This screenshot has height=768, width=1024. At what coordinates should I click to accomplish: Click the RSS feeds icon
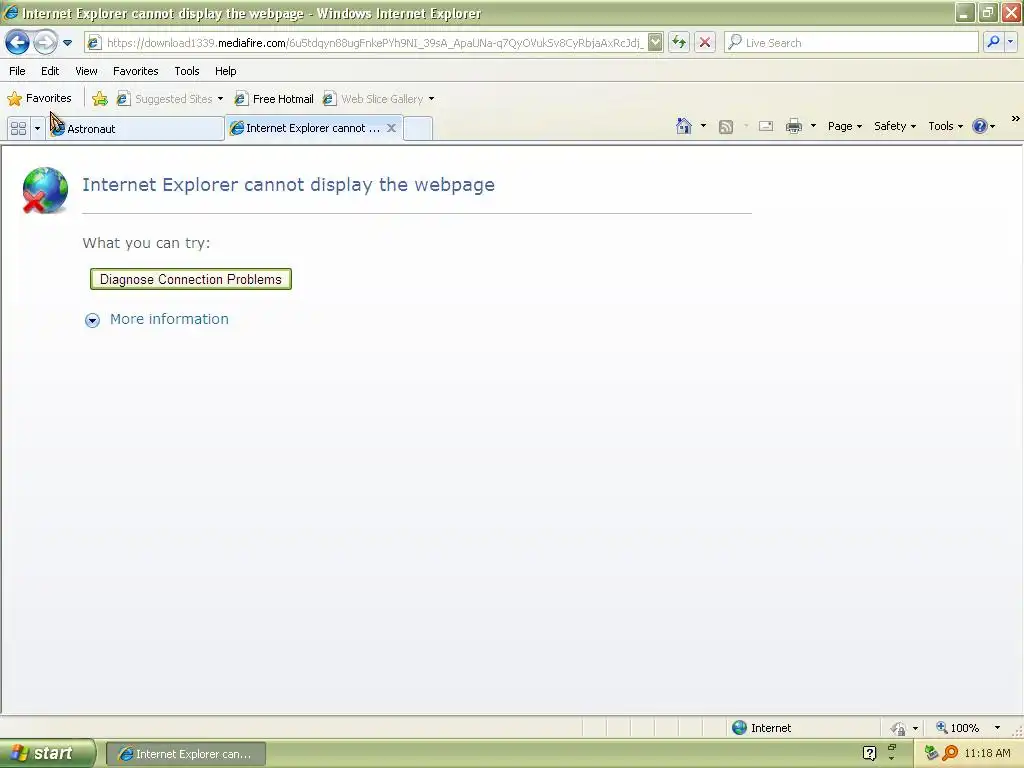(x=726, y=127)
